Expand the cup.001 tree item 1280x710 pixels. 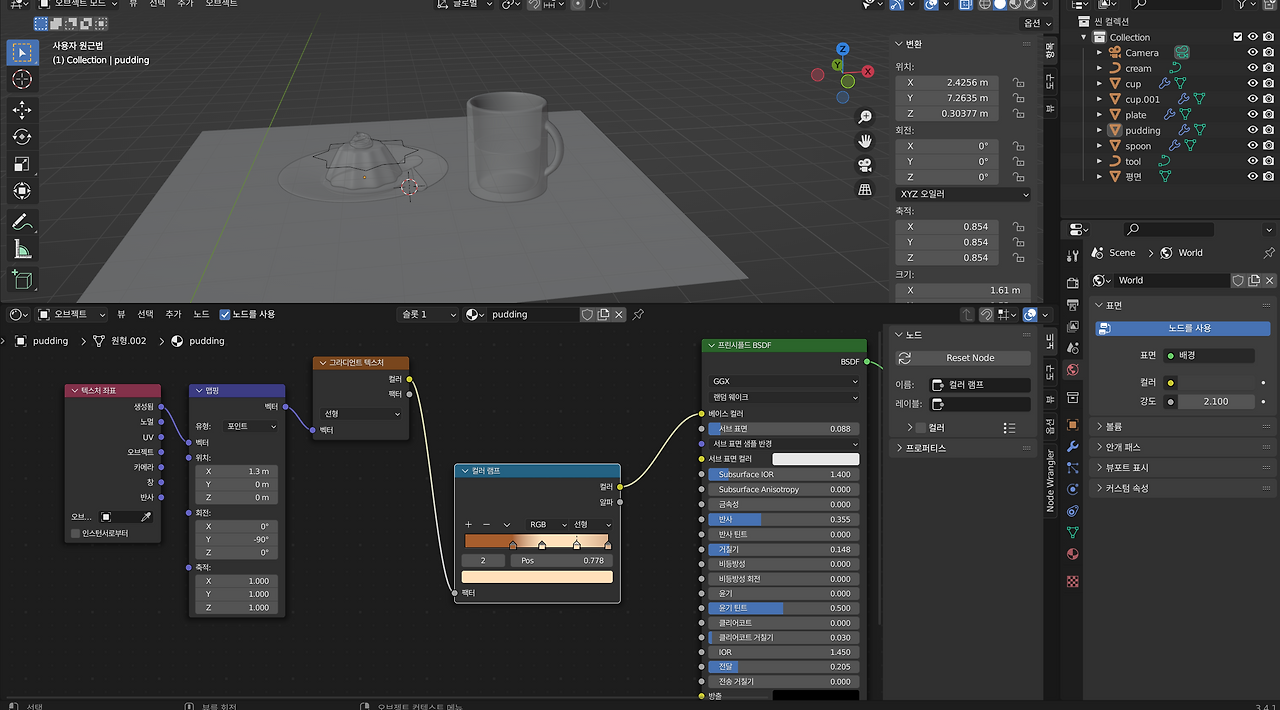(1100, 99)
